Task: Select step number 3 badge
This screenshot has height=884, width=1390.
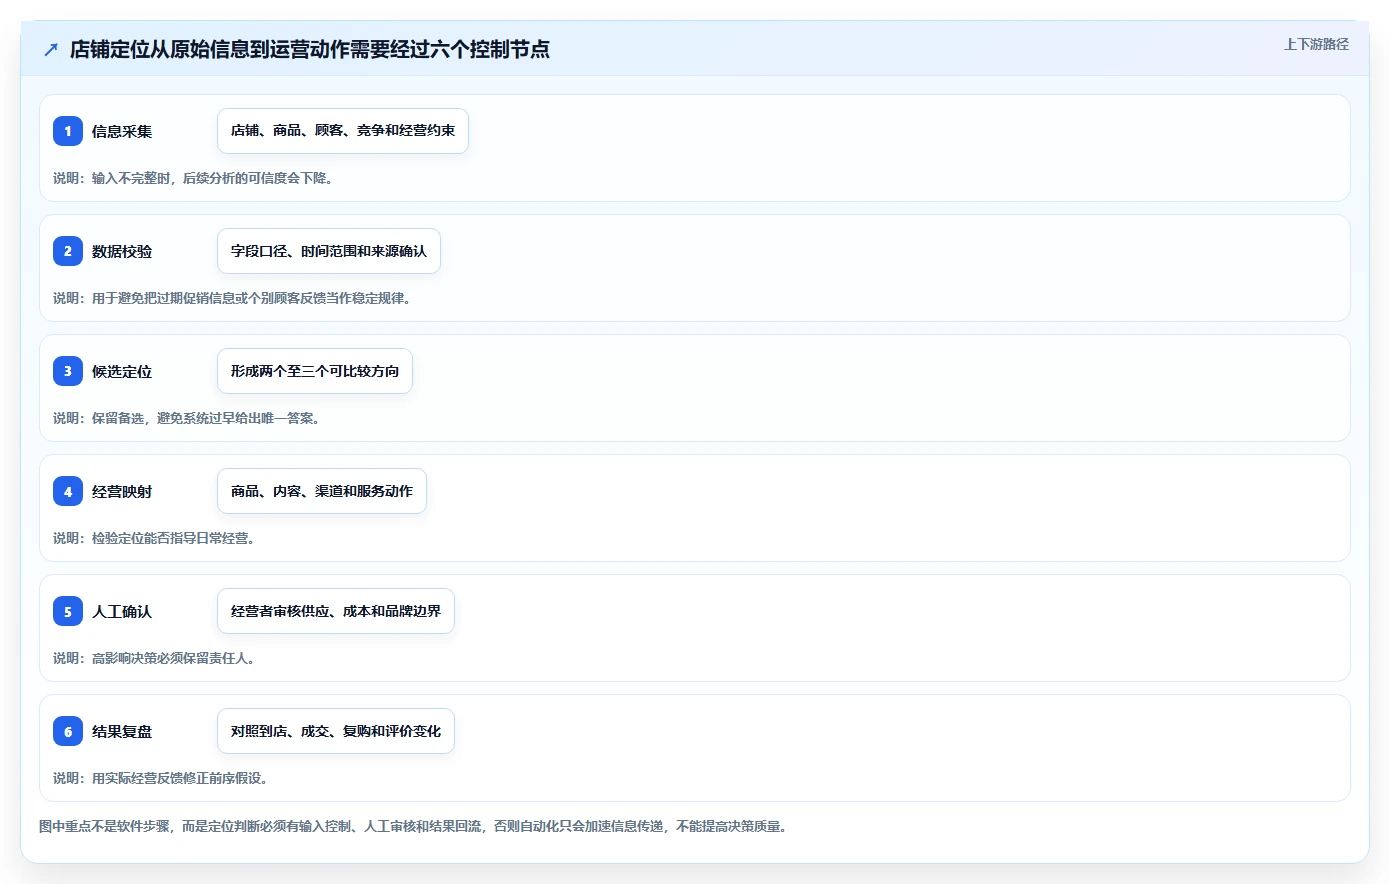Action: click(68, 371)
